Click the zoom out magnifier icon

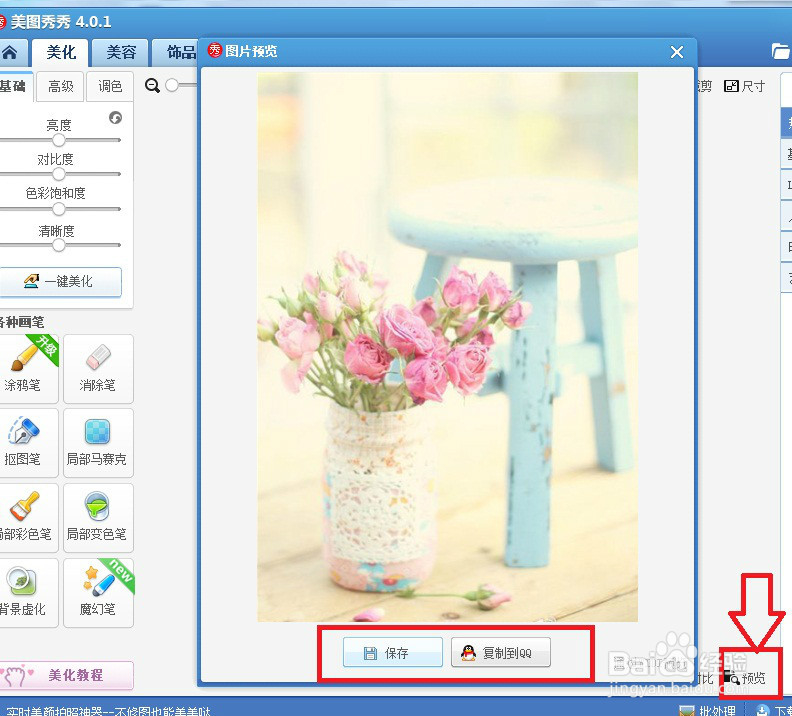click(152, 85)
